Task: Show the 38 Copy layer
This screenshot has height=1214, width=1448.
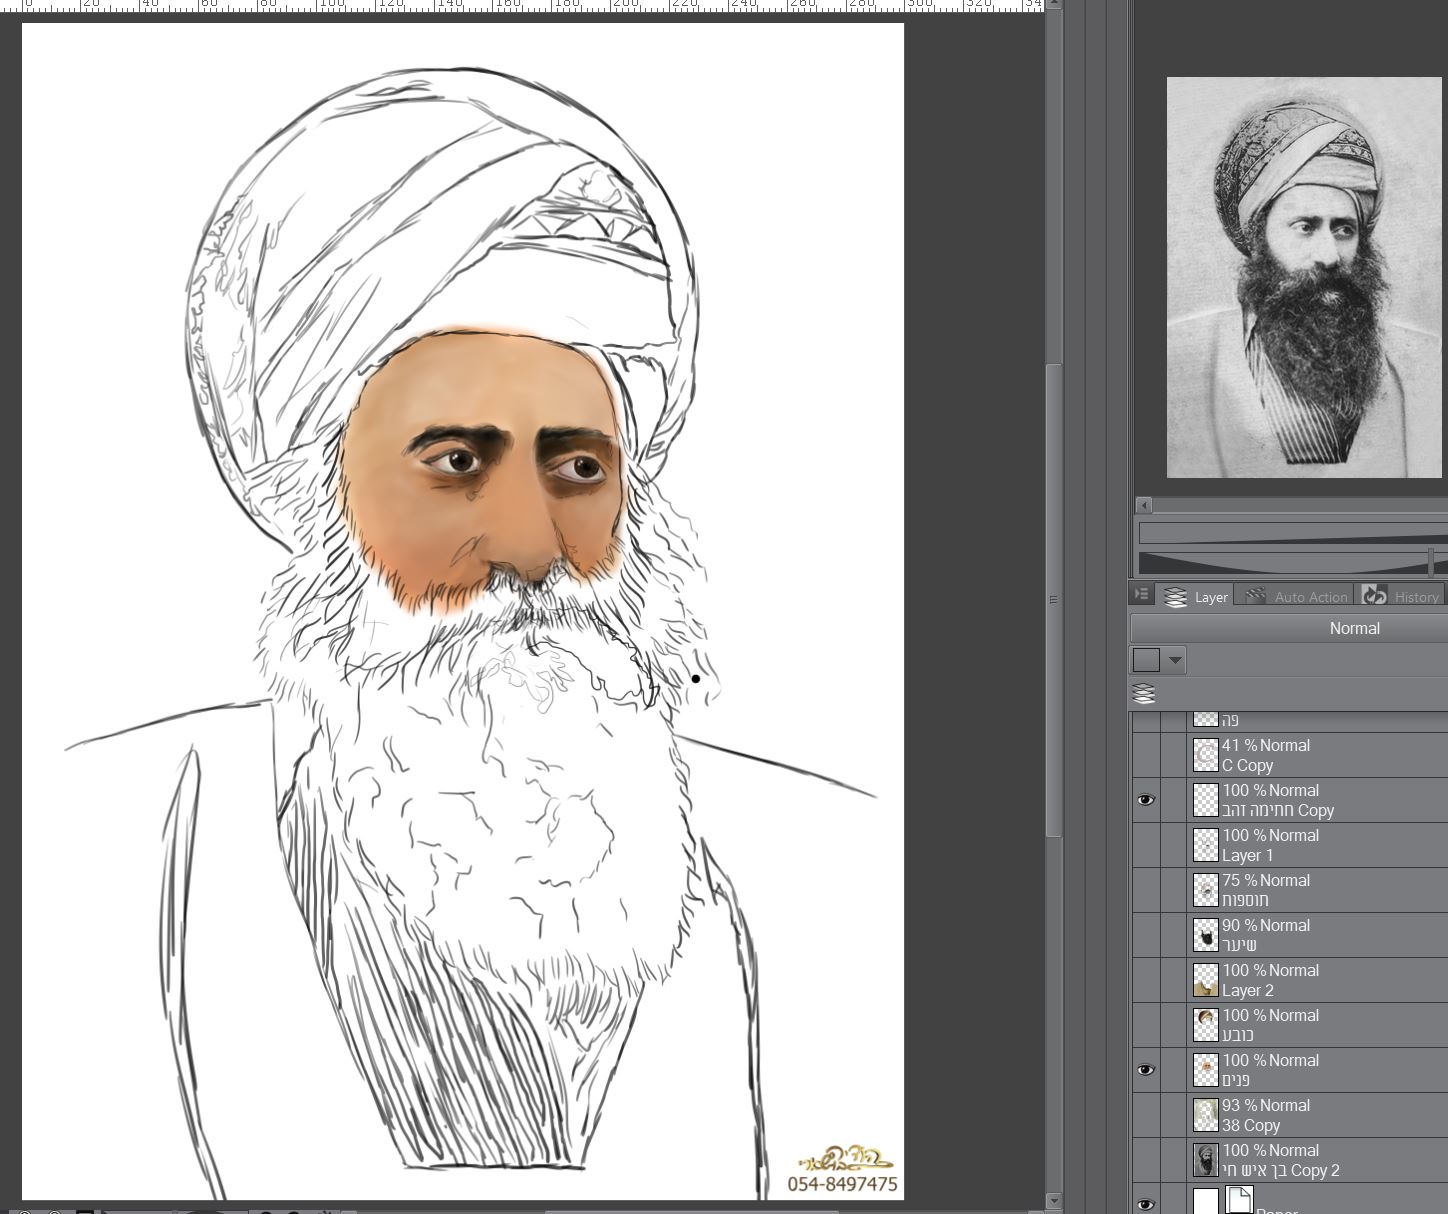Action: tap(1146, 1115)
